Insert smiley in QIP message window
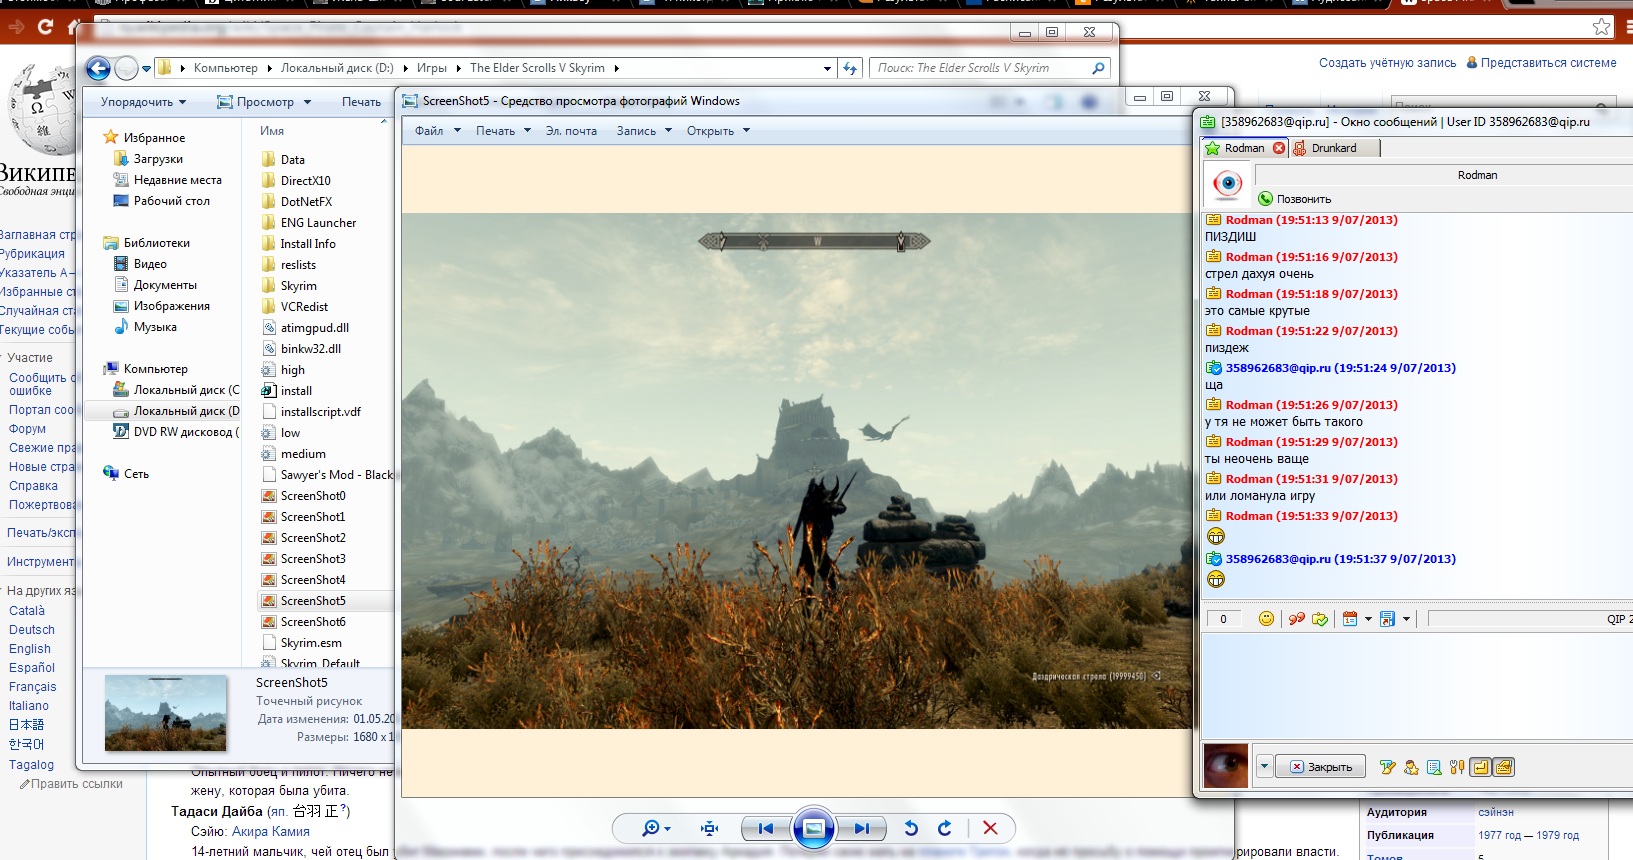This screenshot has height=860, width=1633. click(1266, 619)
